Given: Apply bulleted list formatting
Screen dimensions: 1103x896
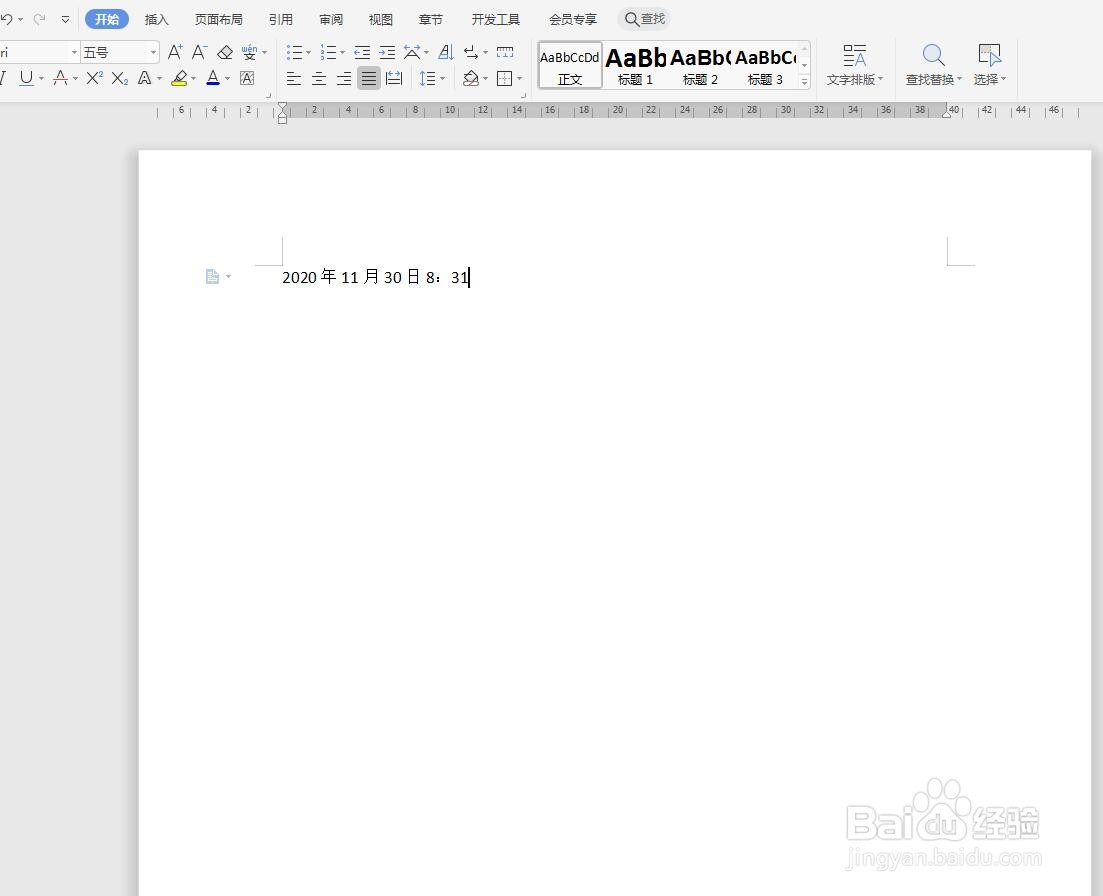Looking at the screenshot, I should 295,52.
